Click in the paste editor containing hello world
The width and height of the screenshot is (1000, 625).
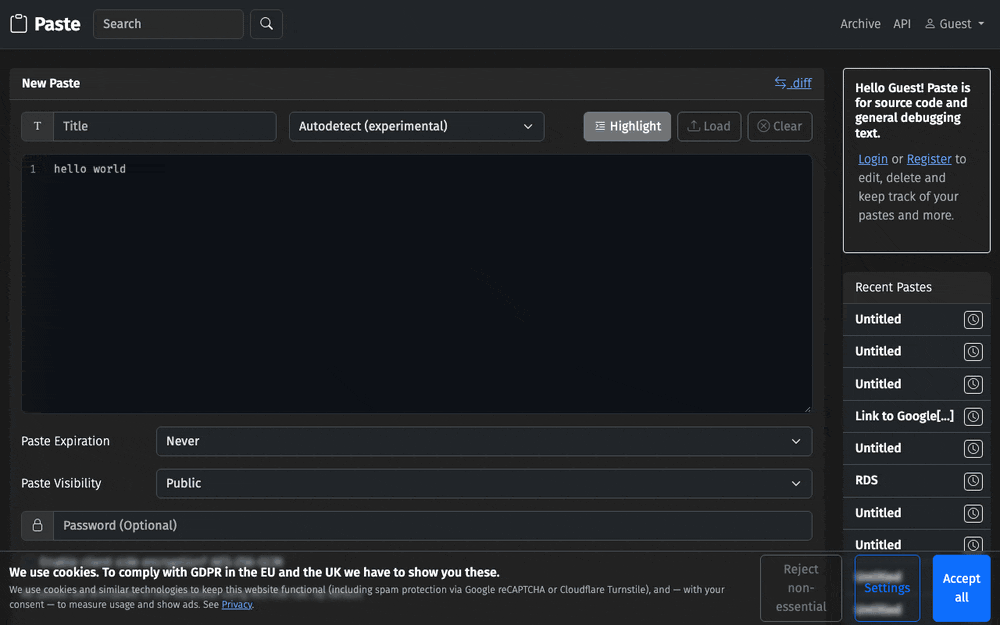[x=416, y=284]
